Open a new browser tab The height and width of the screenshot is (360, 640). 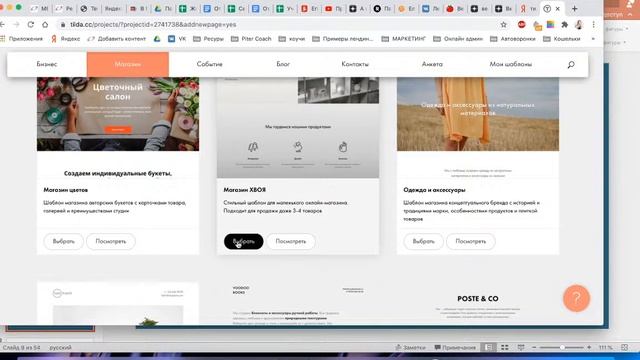pyautogui.click(x=574, y=9)
